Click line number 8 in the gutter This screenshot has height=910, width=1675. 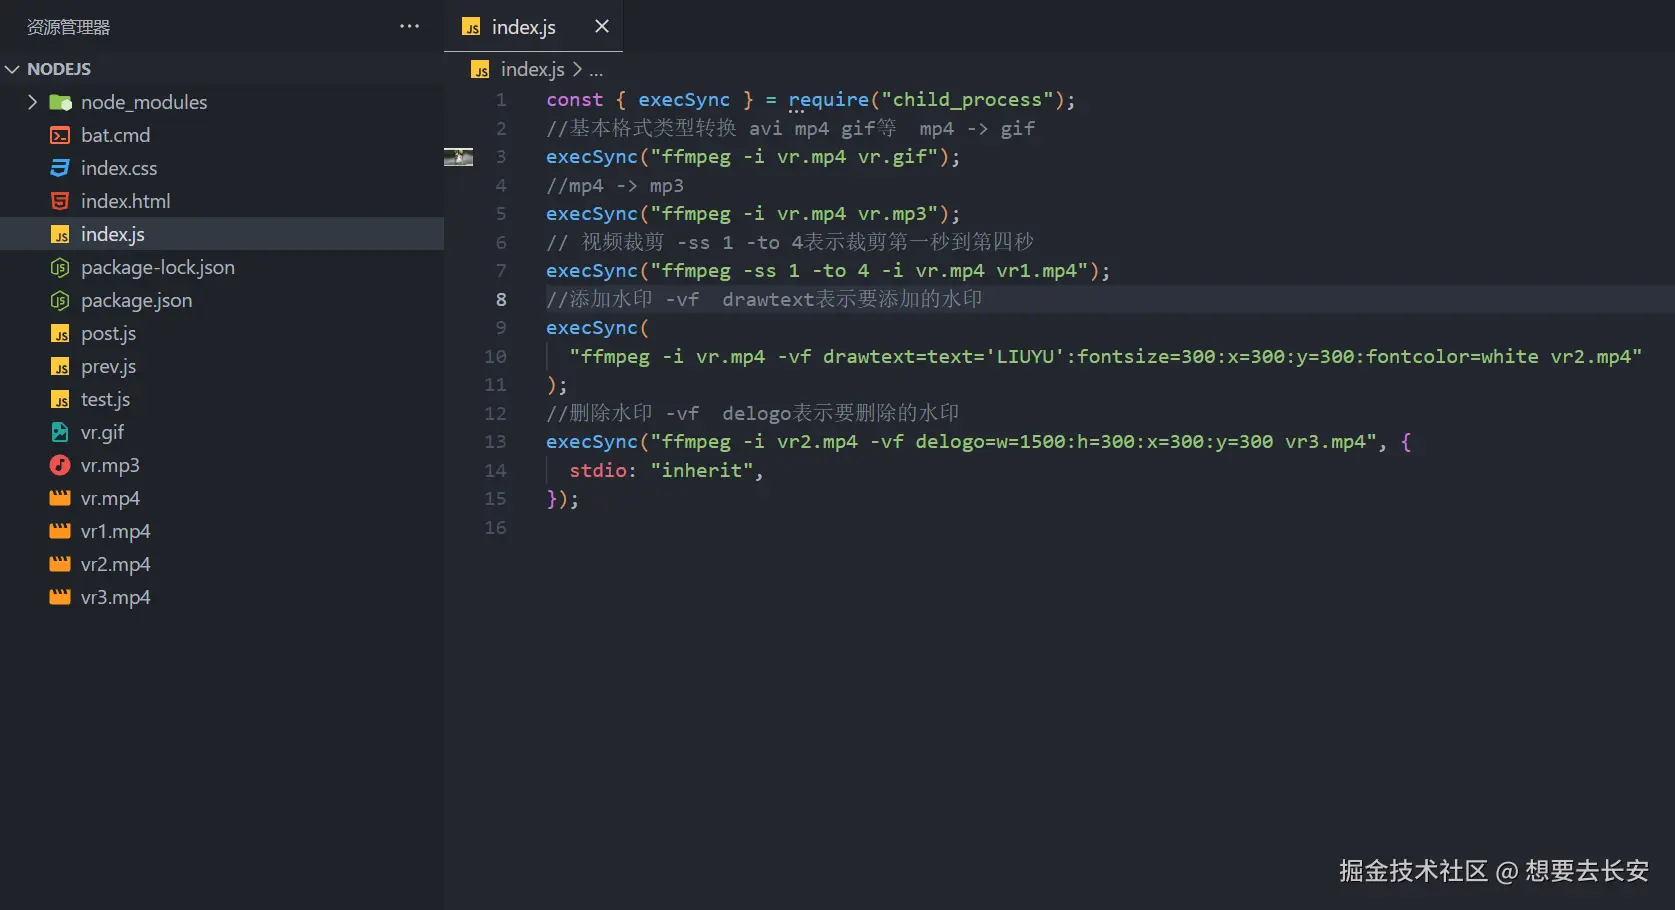tap(501, 299)
